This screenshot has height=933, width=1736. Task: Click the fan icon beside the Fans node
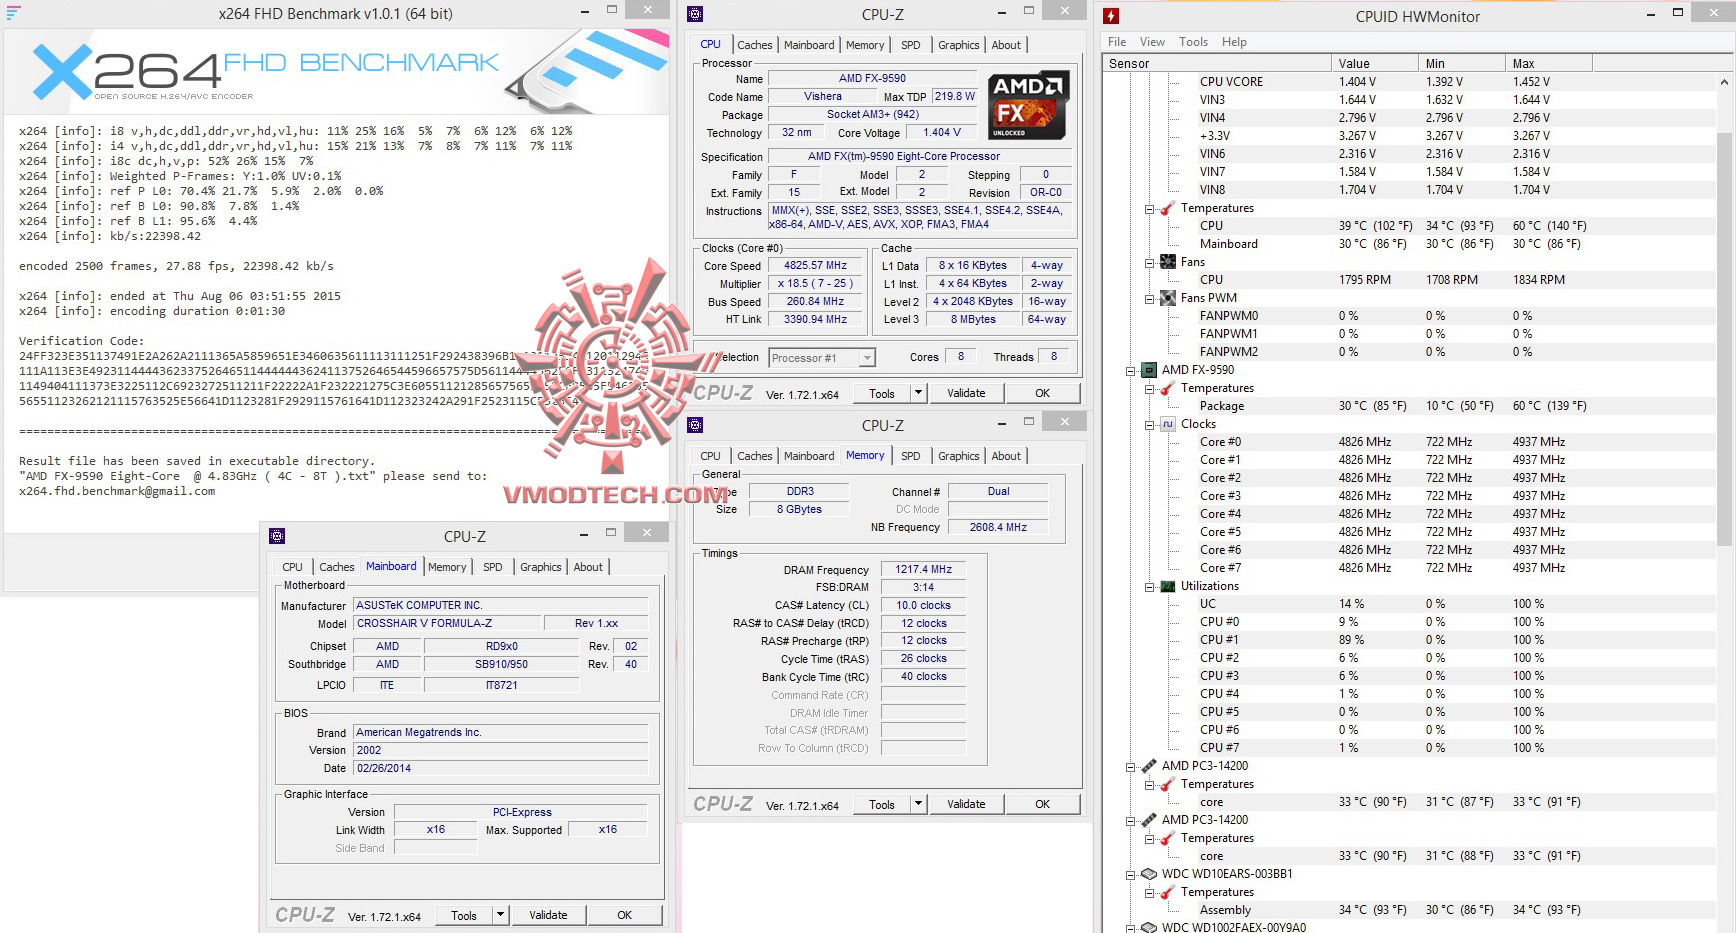[1167, 262]
